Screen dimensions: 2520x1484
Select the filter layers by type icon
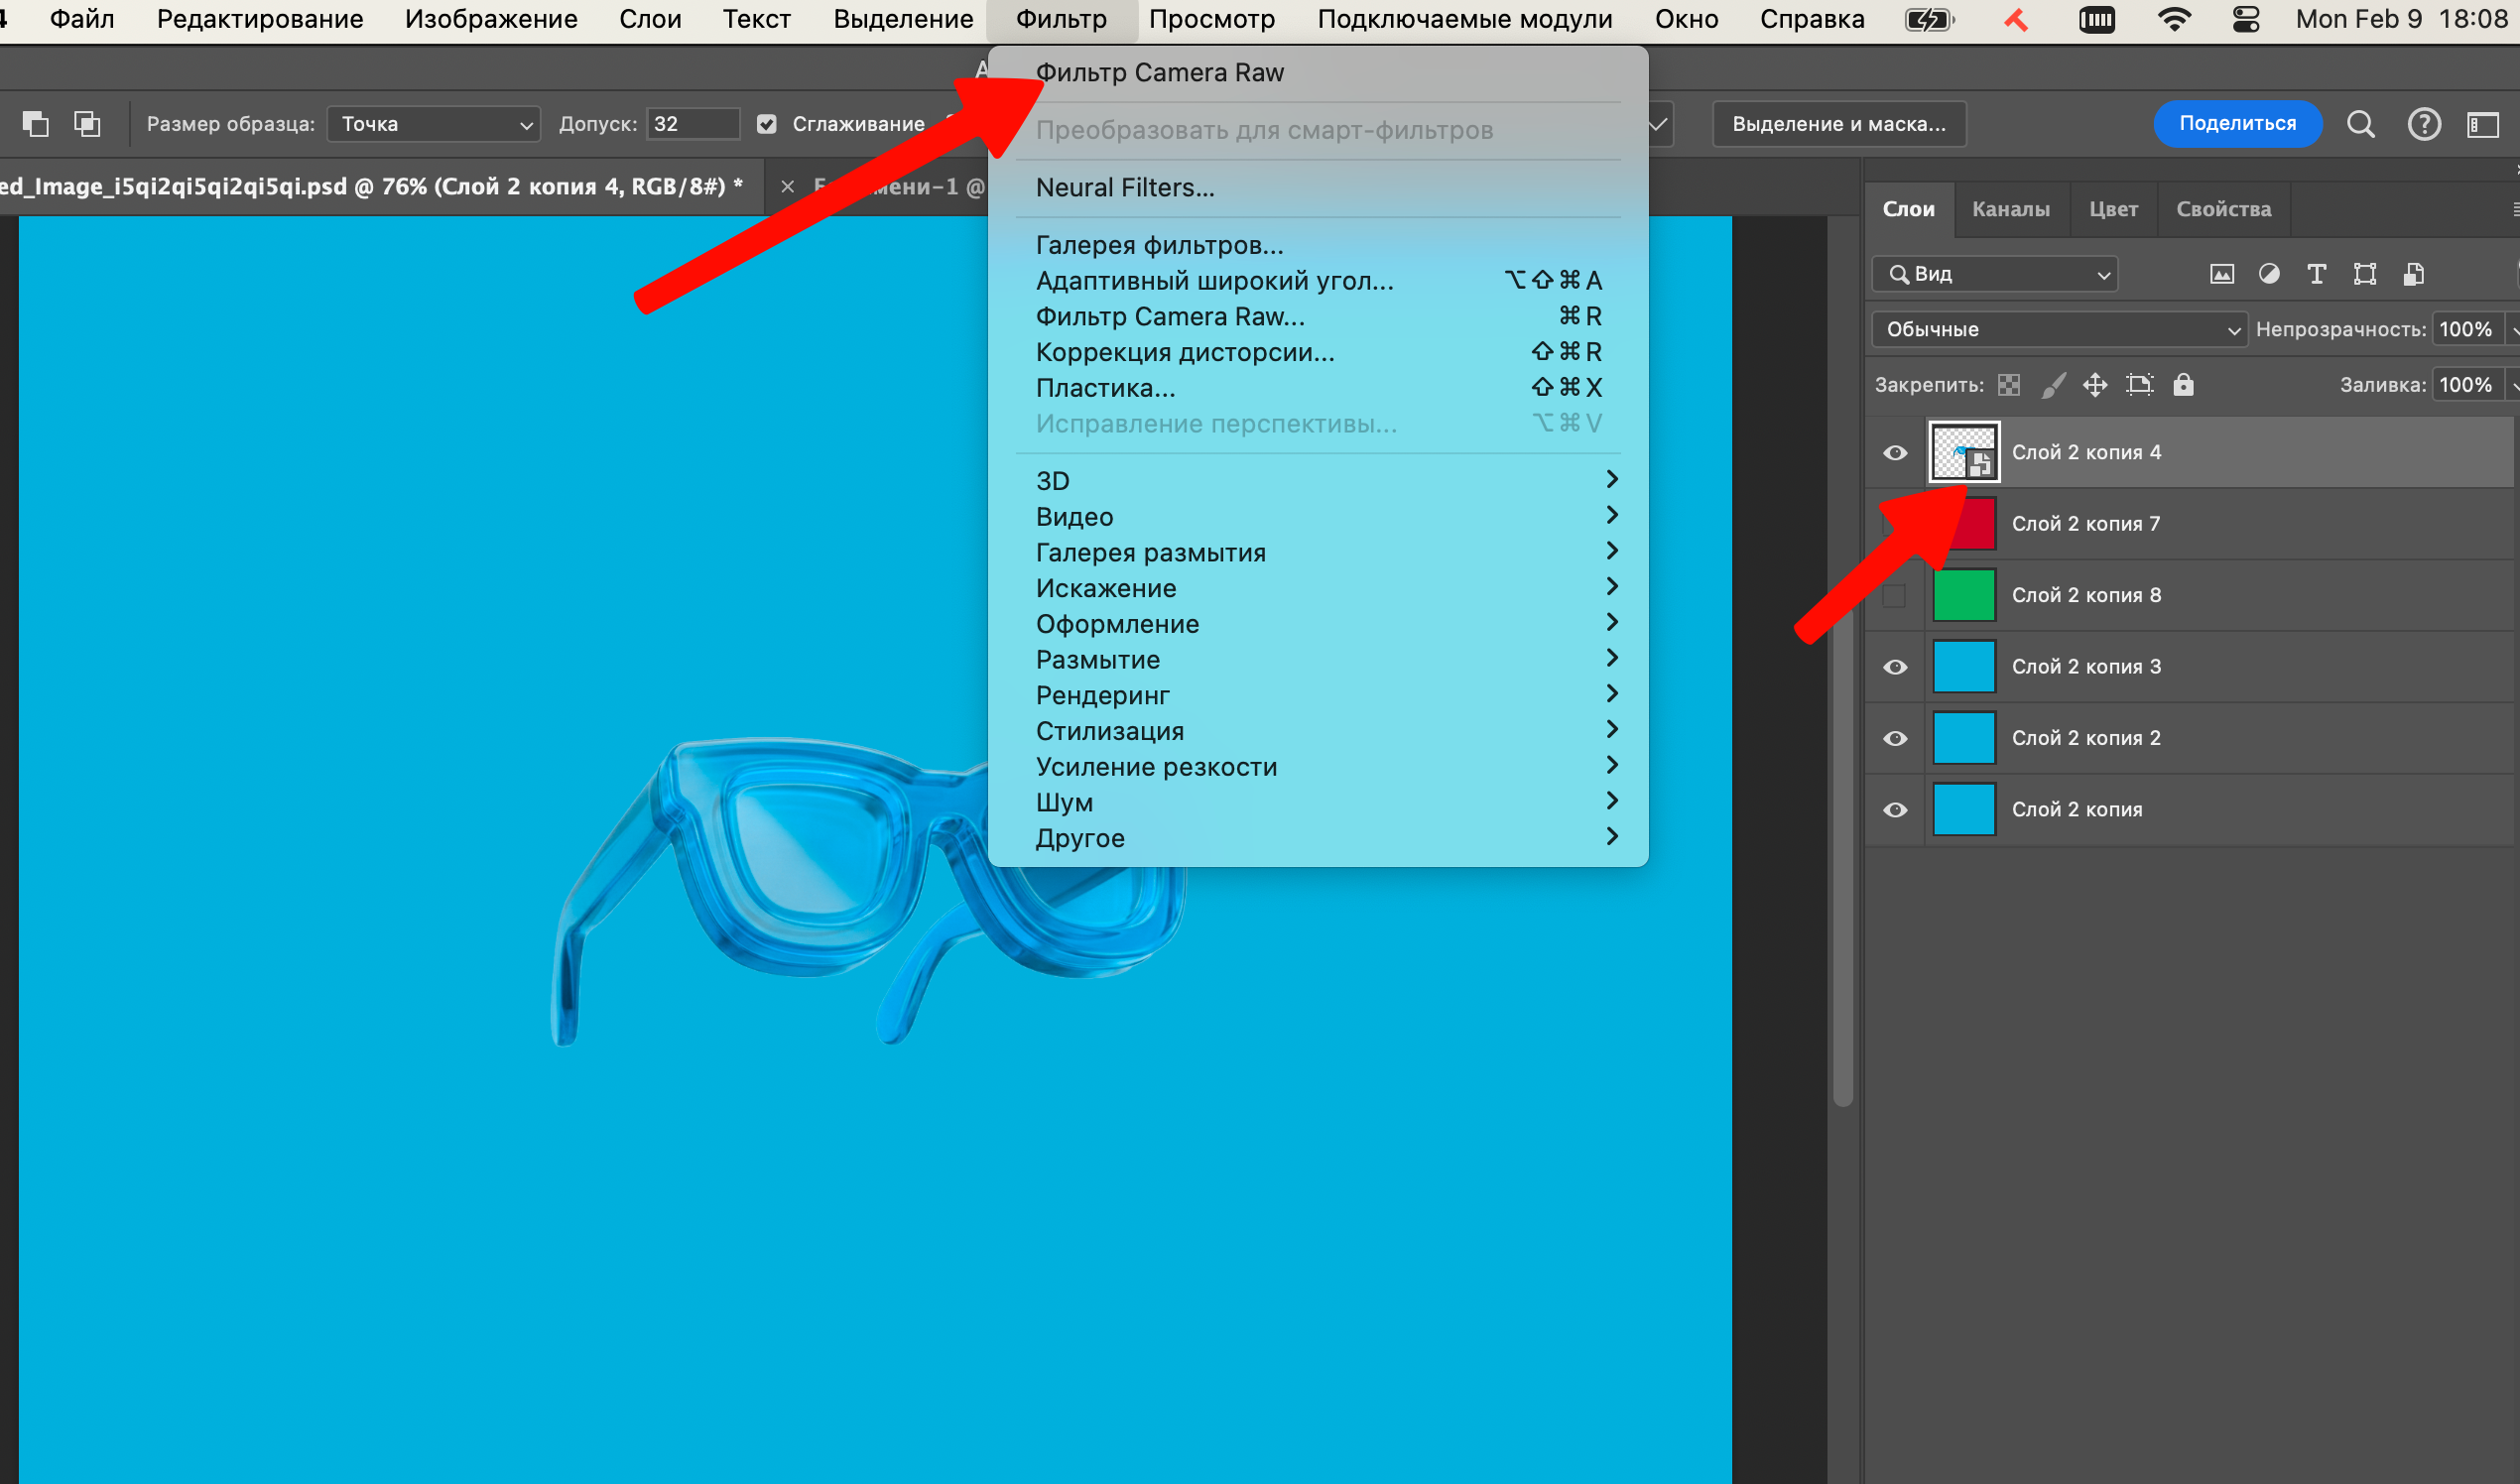2221,273
